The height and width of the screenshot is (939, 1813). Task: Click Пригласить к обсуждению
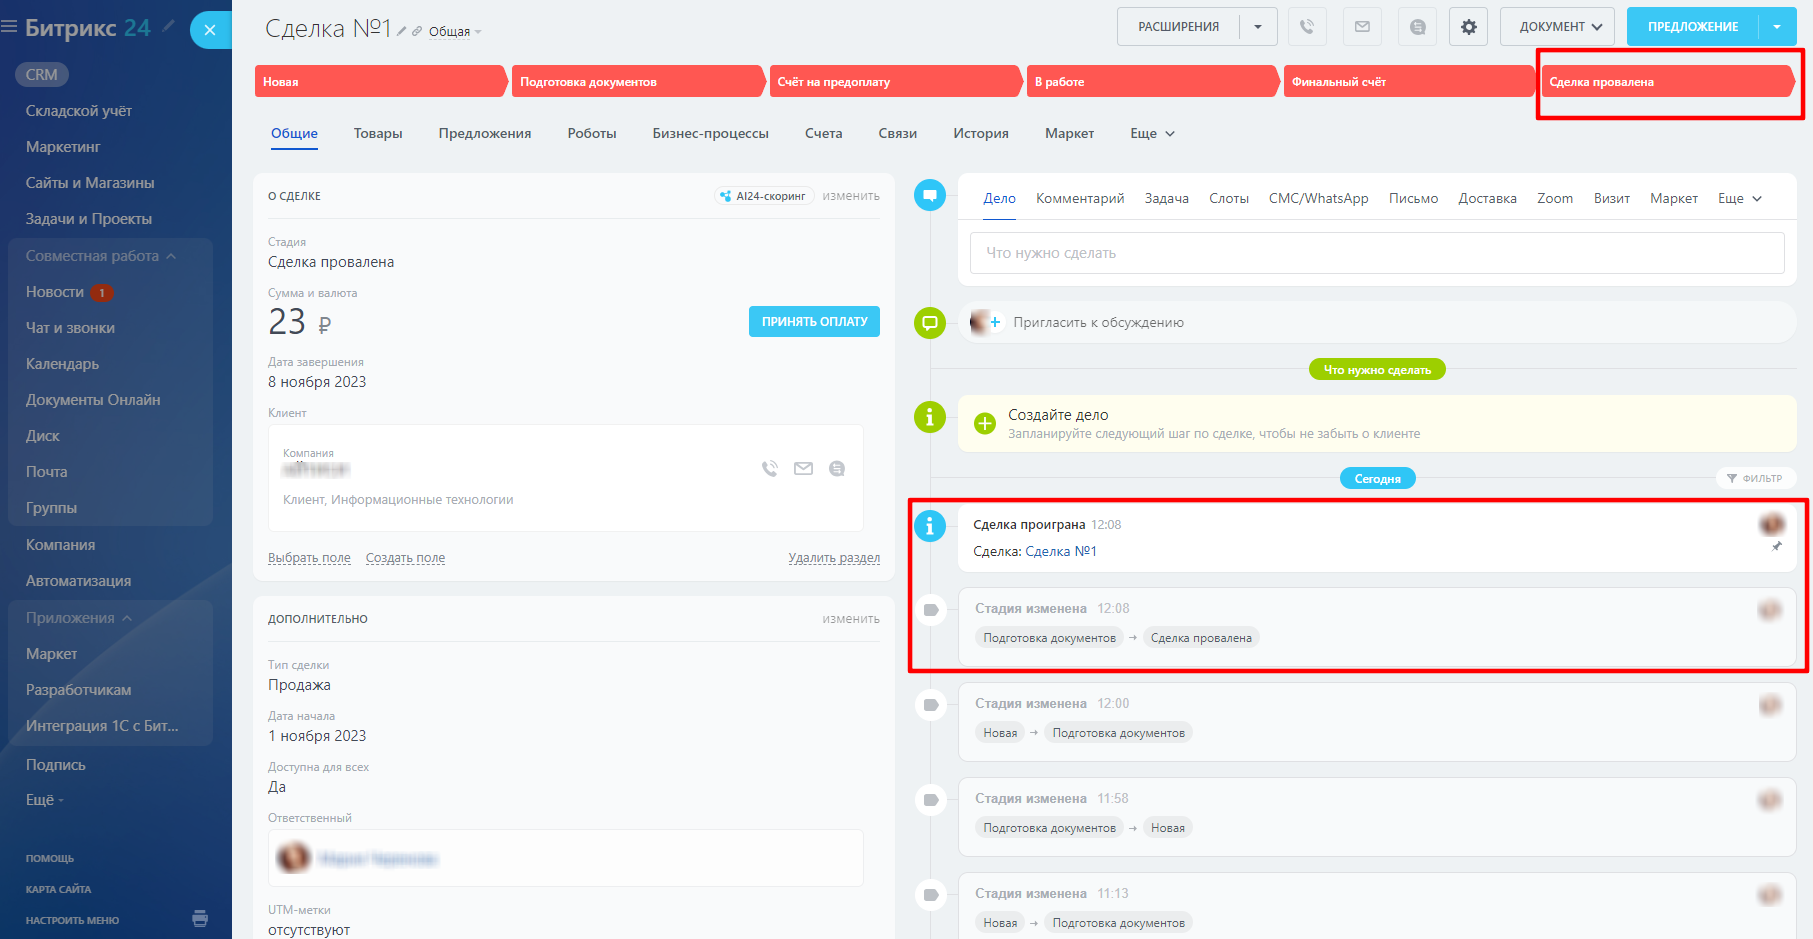click(x=1098, y=322)
